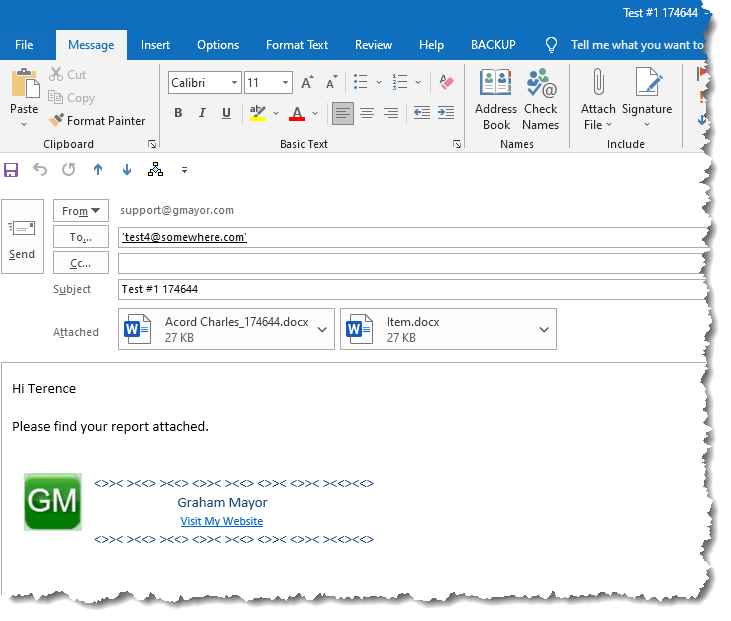Toggle bold formatting
Screen dimensions: 731x621
pyautogui.click(x=178, y=113)
